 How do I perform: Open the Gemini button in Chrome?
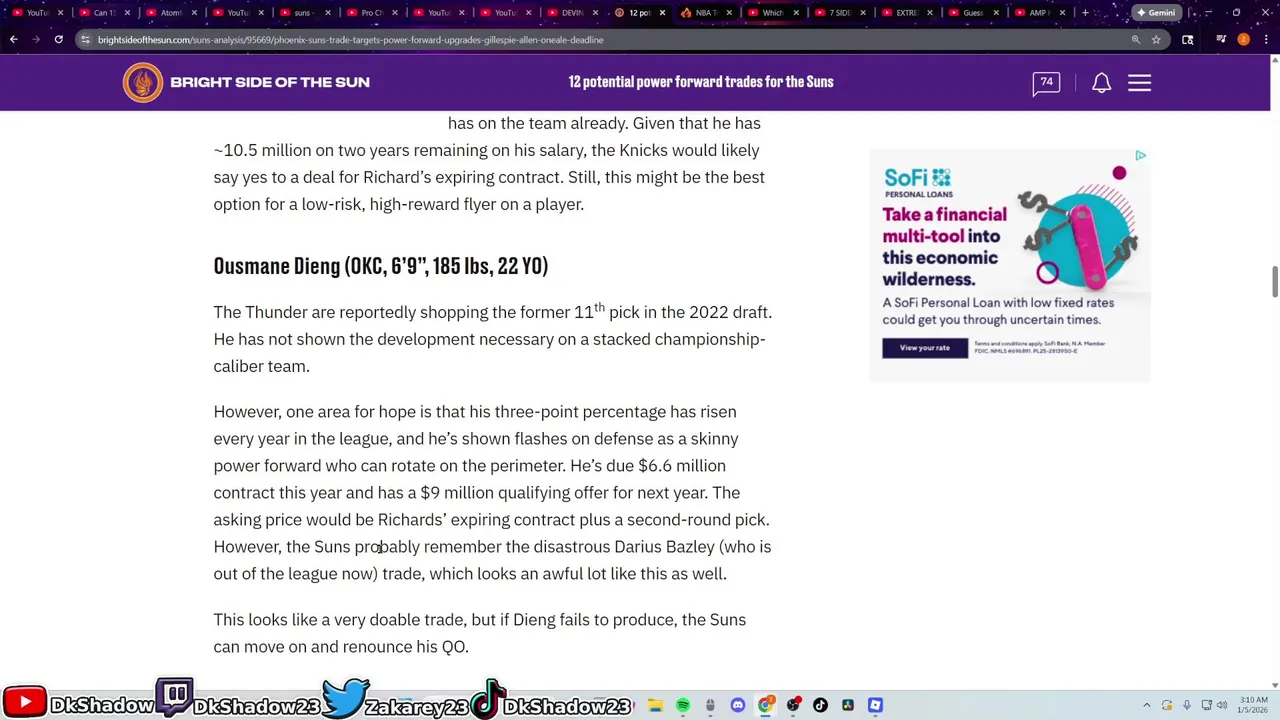(1155, 13)
